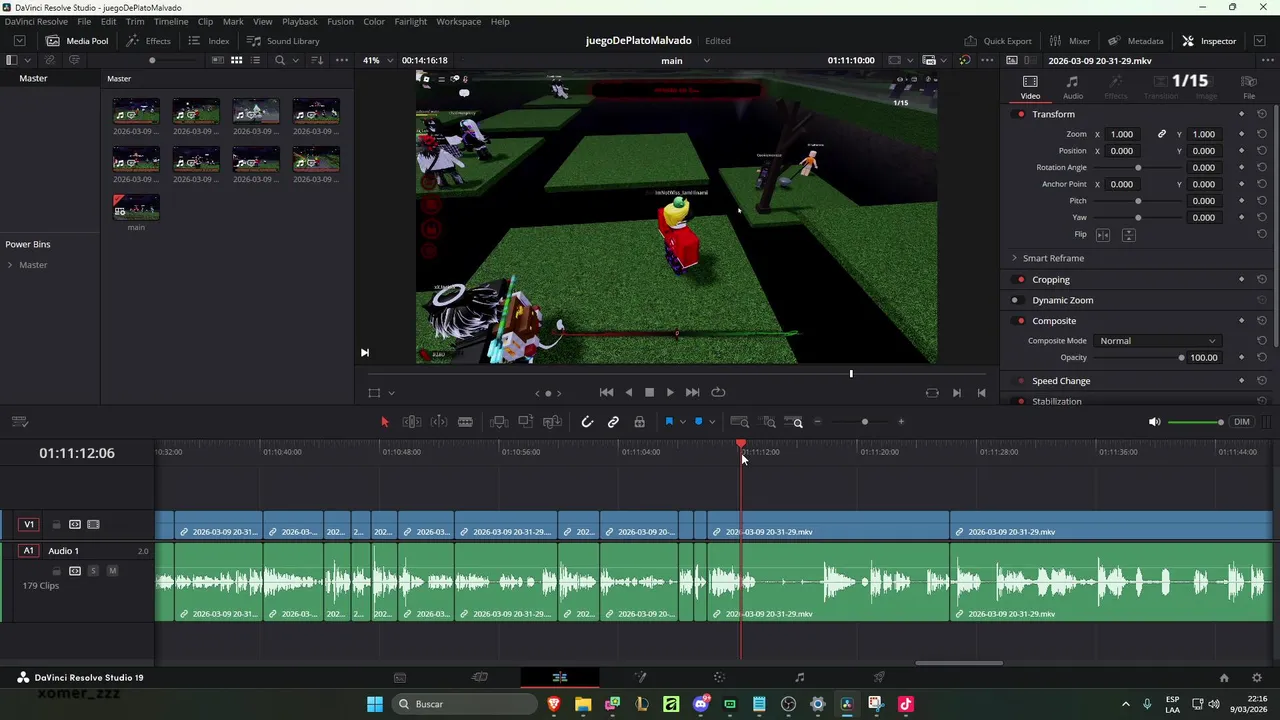Click the viewer Stop button
Viewport: 1280px width, 720px height.
coord(649,393)
